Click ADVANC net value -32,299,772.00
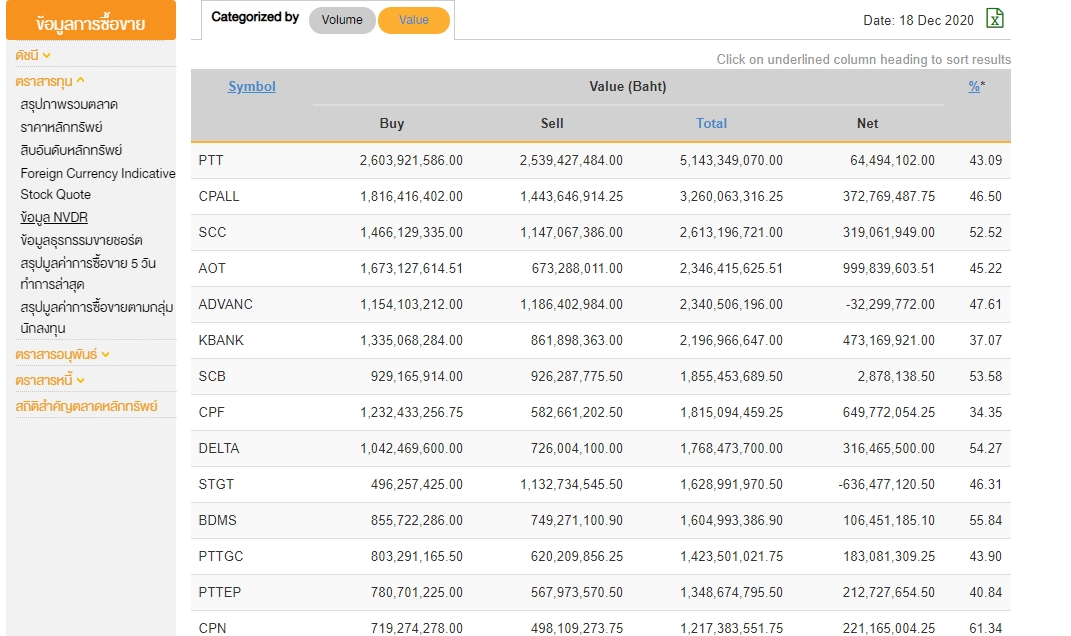Image resolution: width=1071 pixels, height=636 pixels. (x=890, y=304)
